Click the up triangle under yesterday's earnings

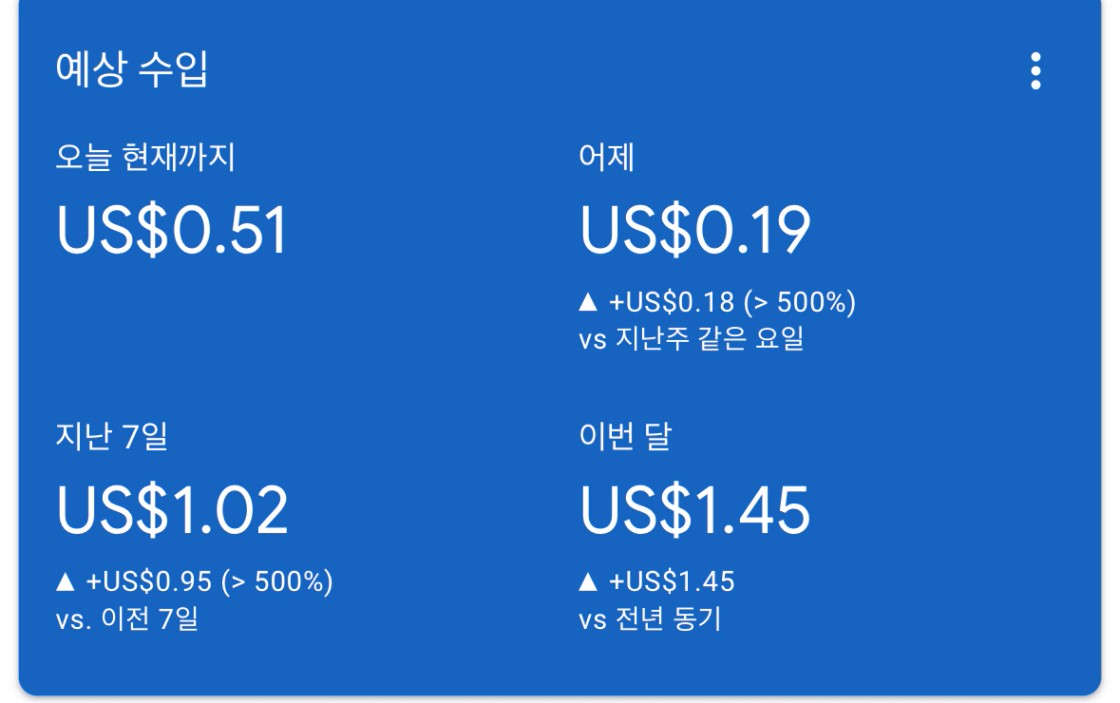tap(588, 302)
